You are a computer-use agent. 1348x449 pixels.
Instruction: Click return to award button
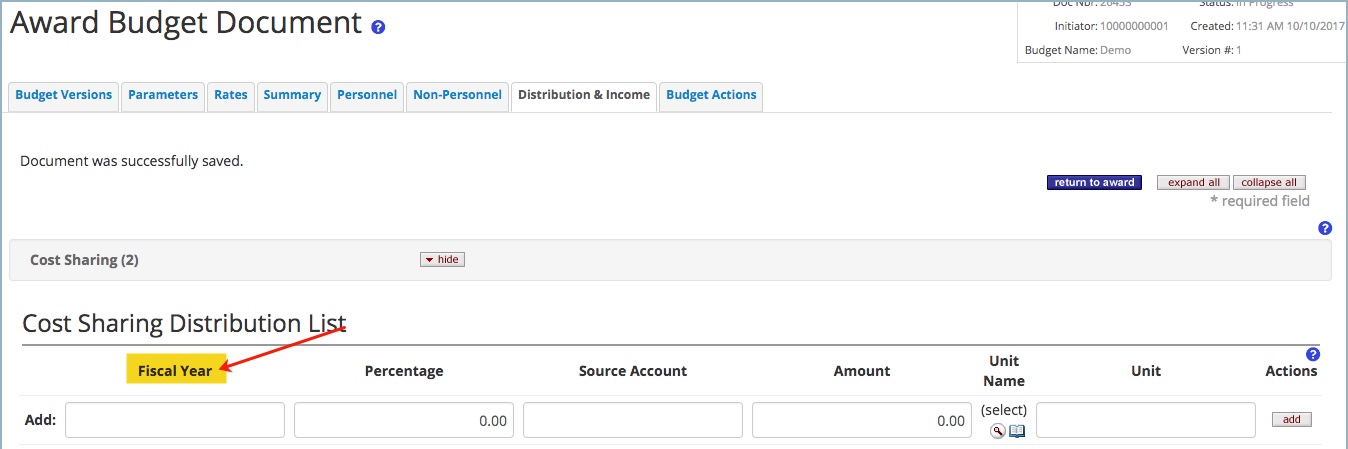point(1094,183)
